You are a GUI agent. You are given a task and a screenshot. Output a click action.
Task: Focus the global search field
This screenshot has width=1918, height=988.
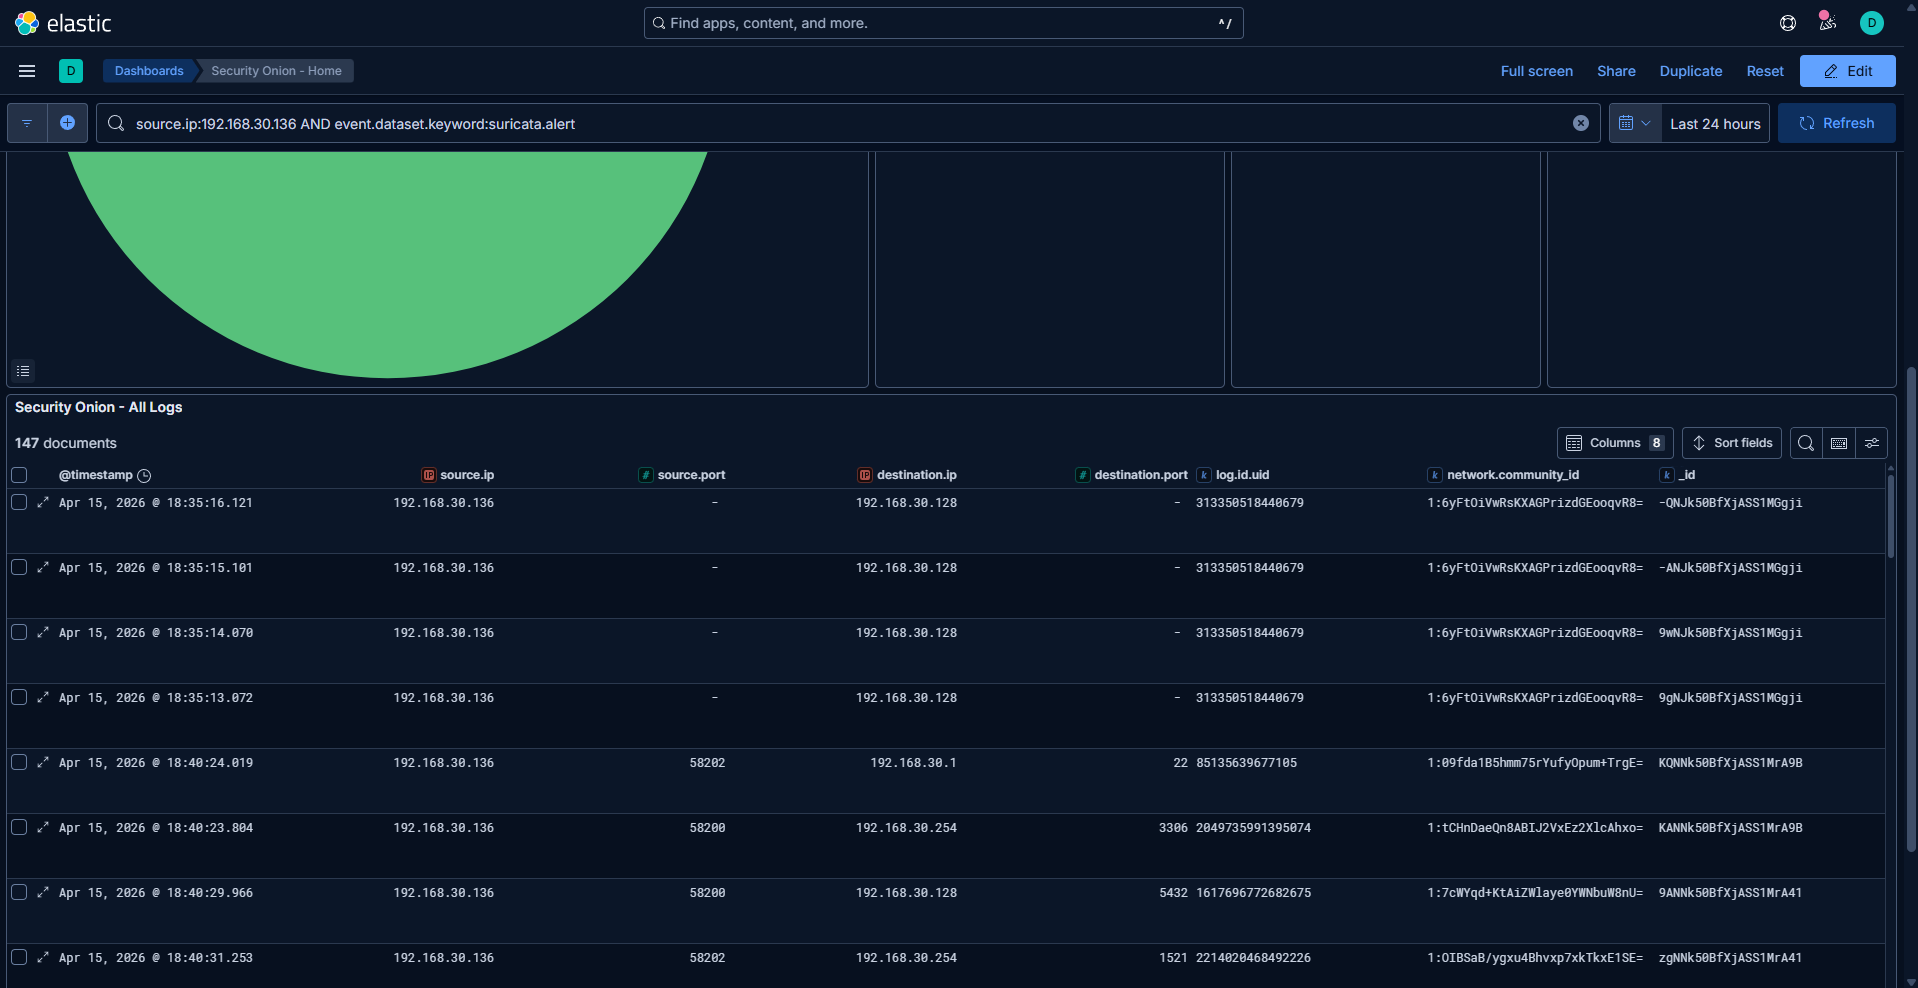click(944, 23)
